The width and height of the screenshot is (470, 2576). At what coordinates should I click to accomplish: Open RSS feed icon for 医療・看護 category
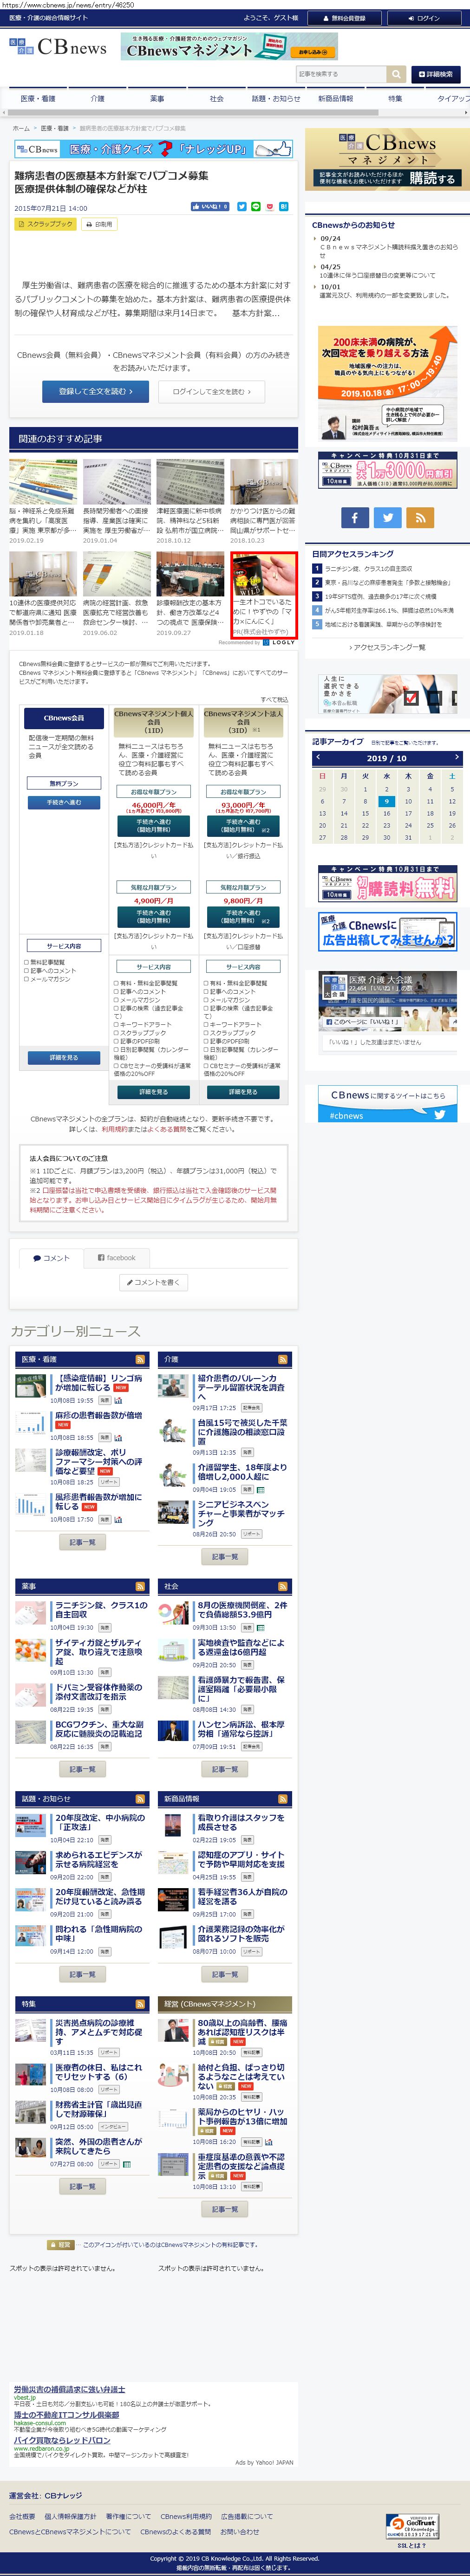(140, 1360)
